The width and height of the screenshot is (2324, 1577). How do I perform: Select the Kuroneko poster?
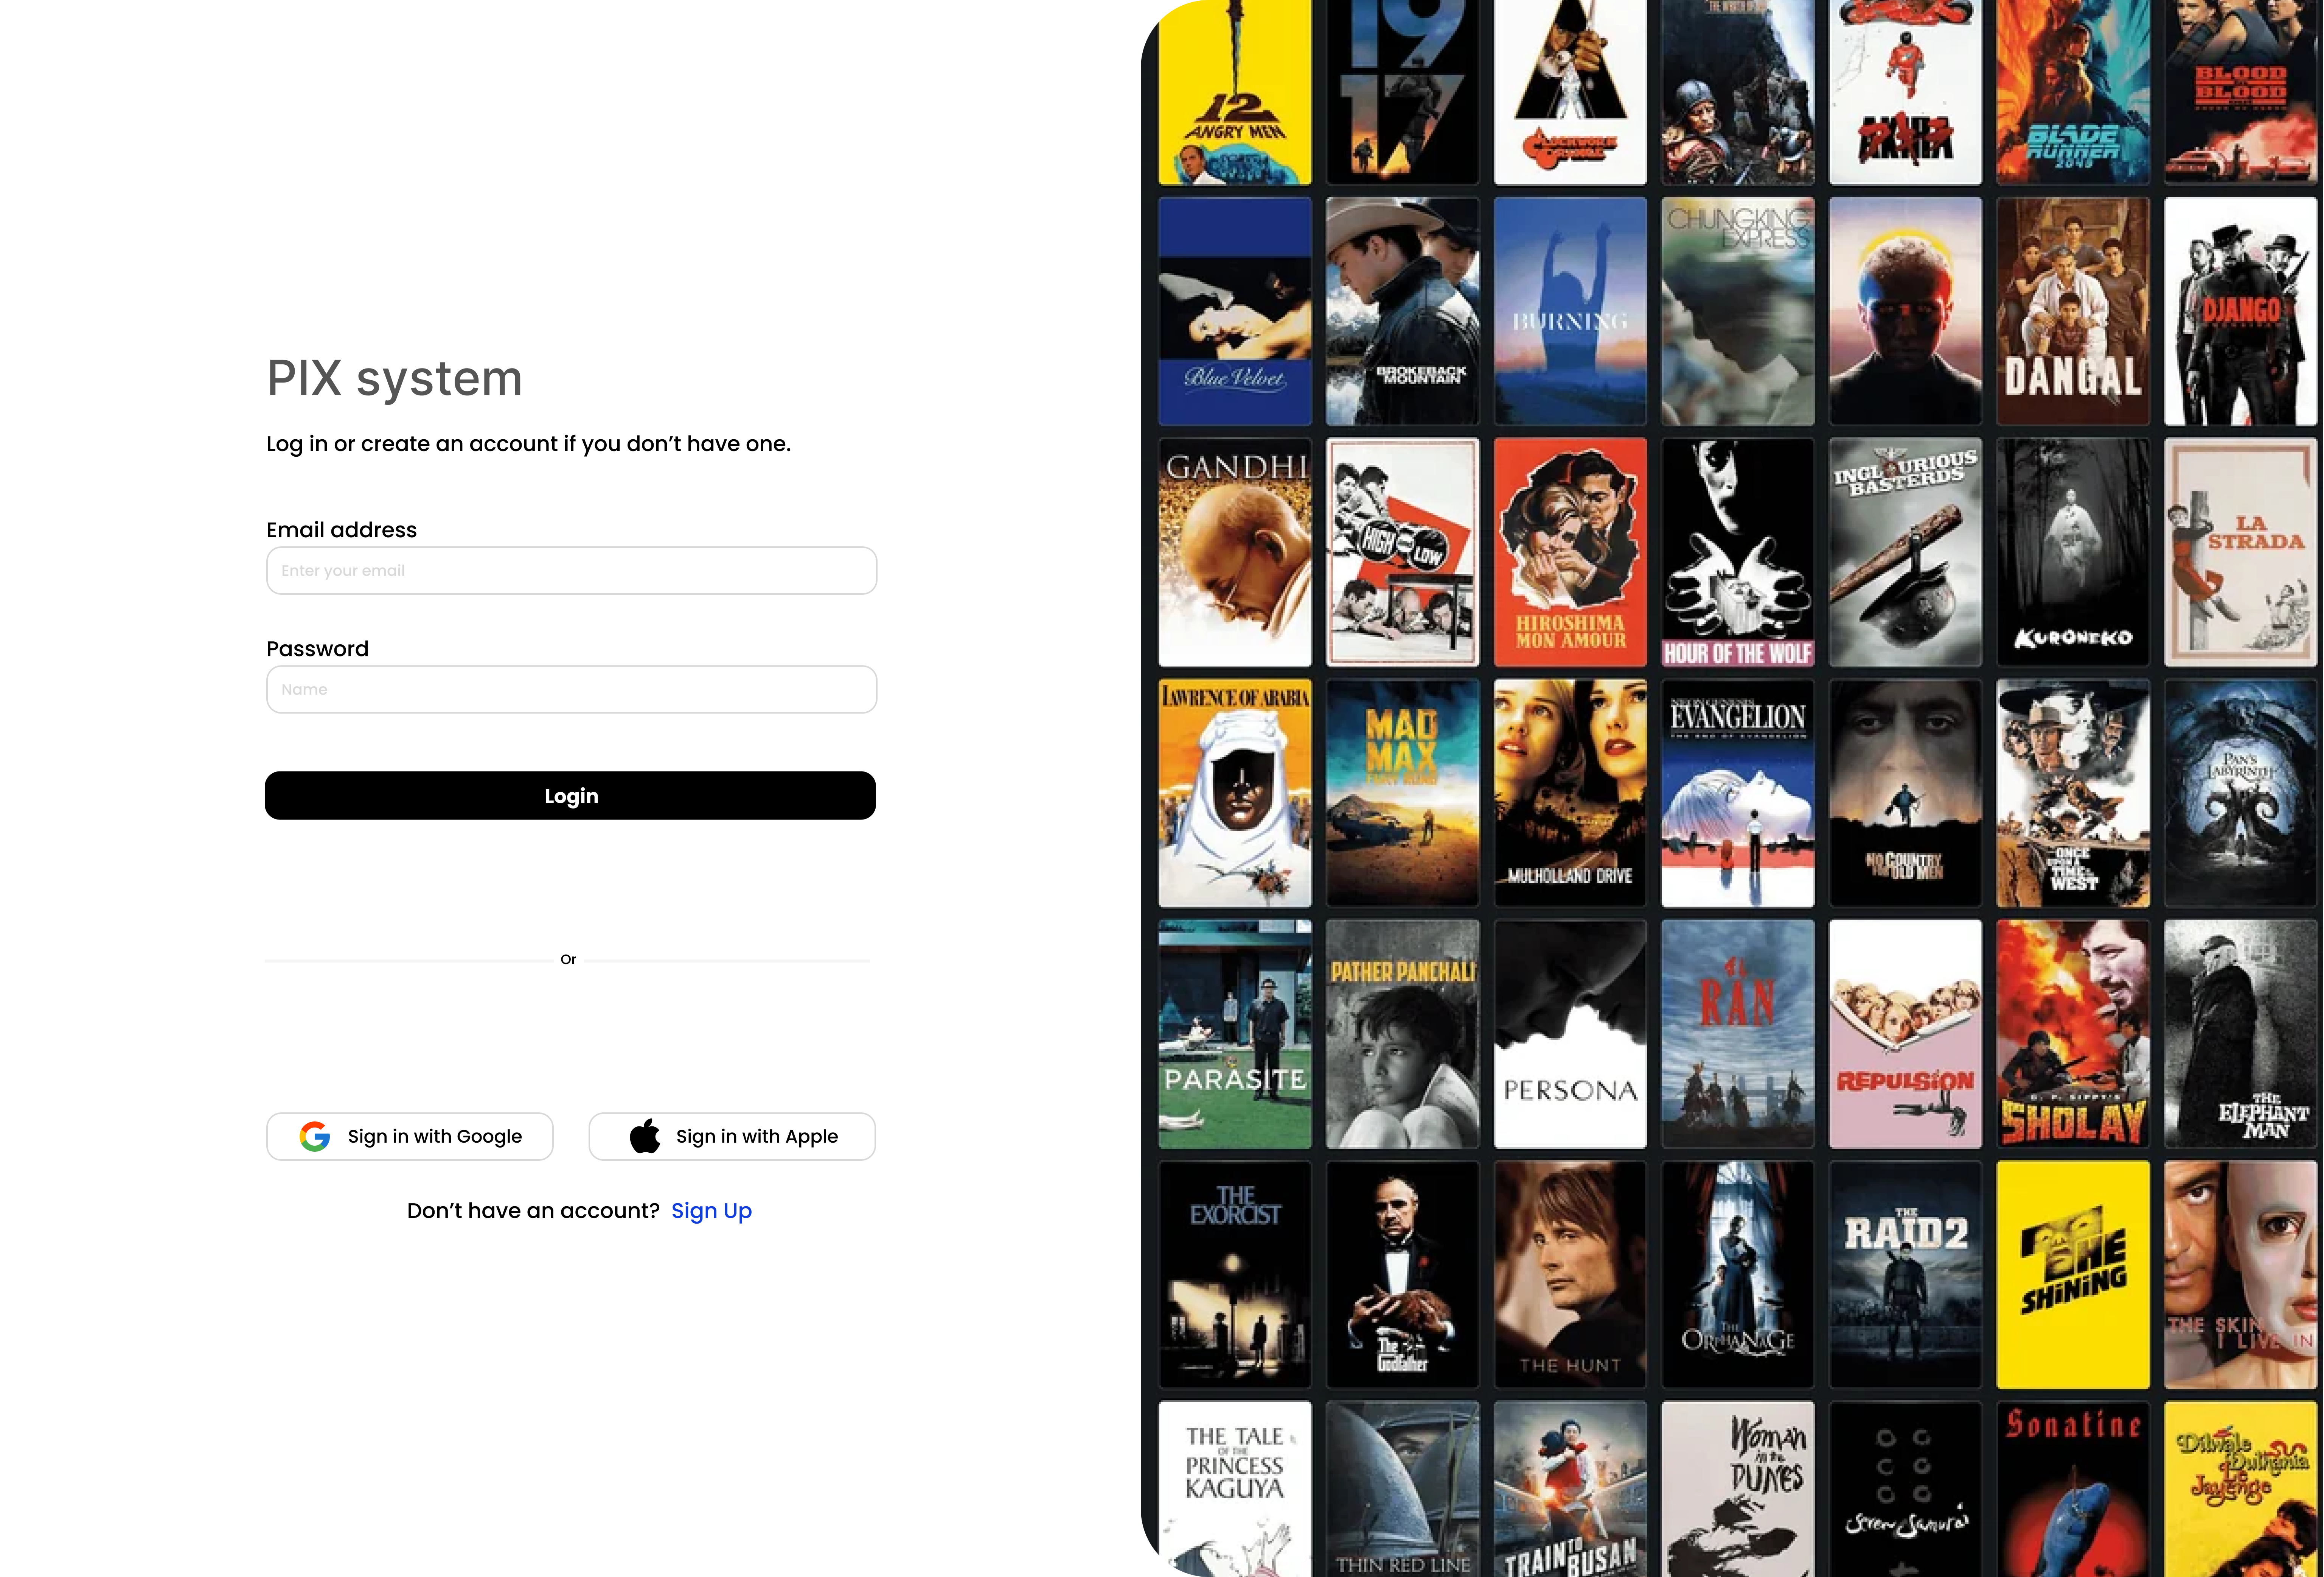click(x=2073, y=552)
